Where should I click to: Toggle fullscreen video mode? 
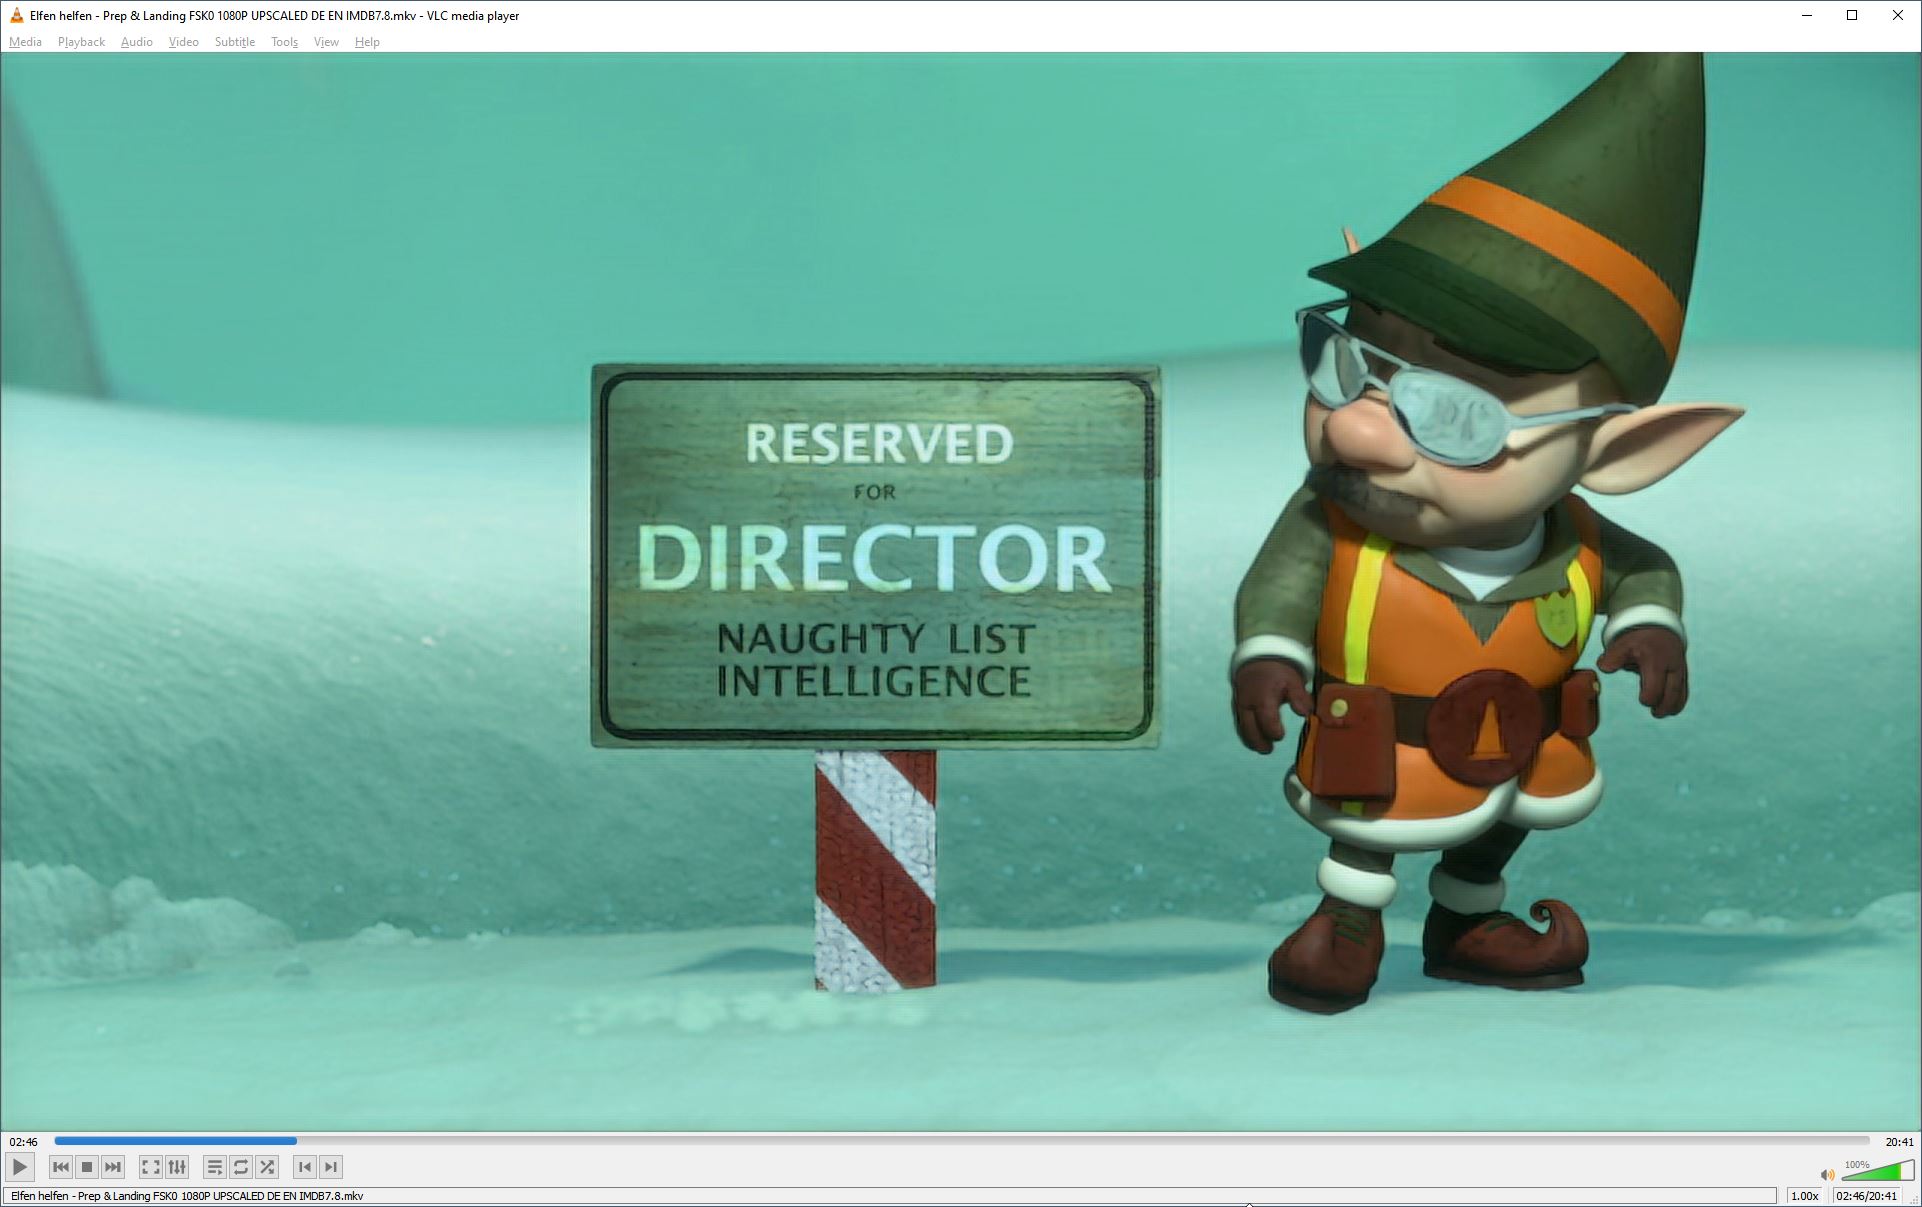pyautogui.click(x=150, y=1167)
